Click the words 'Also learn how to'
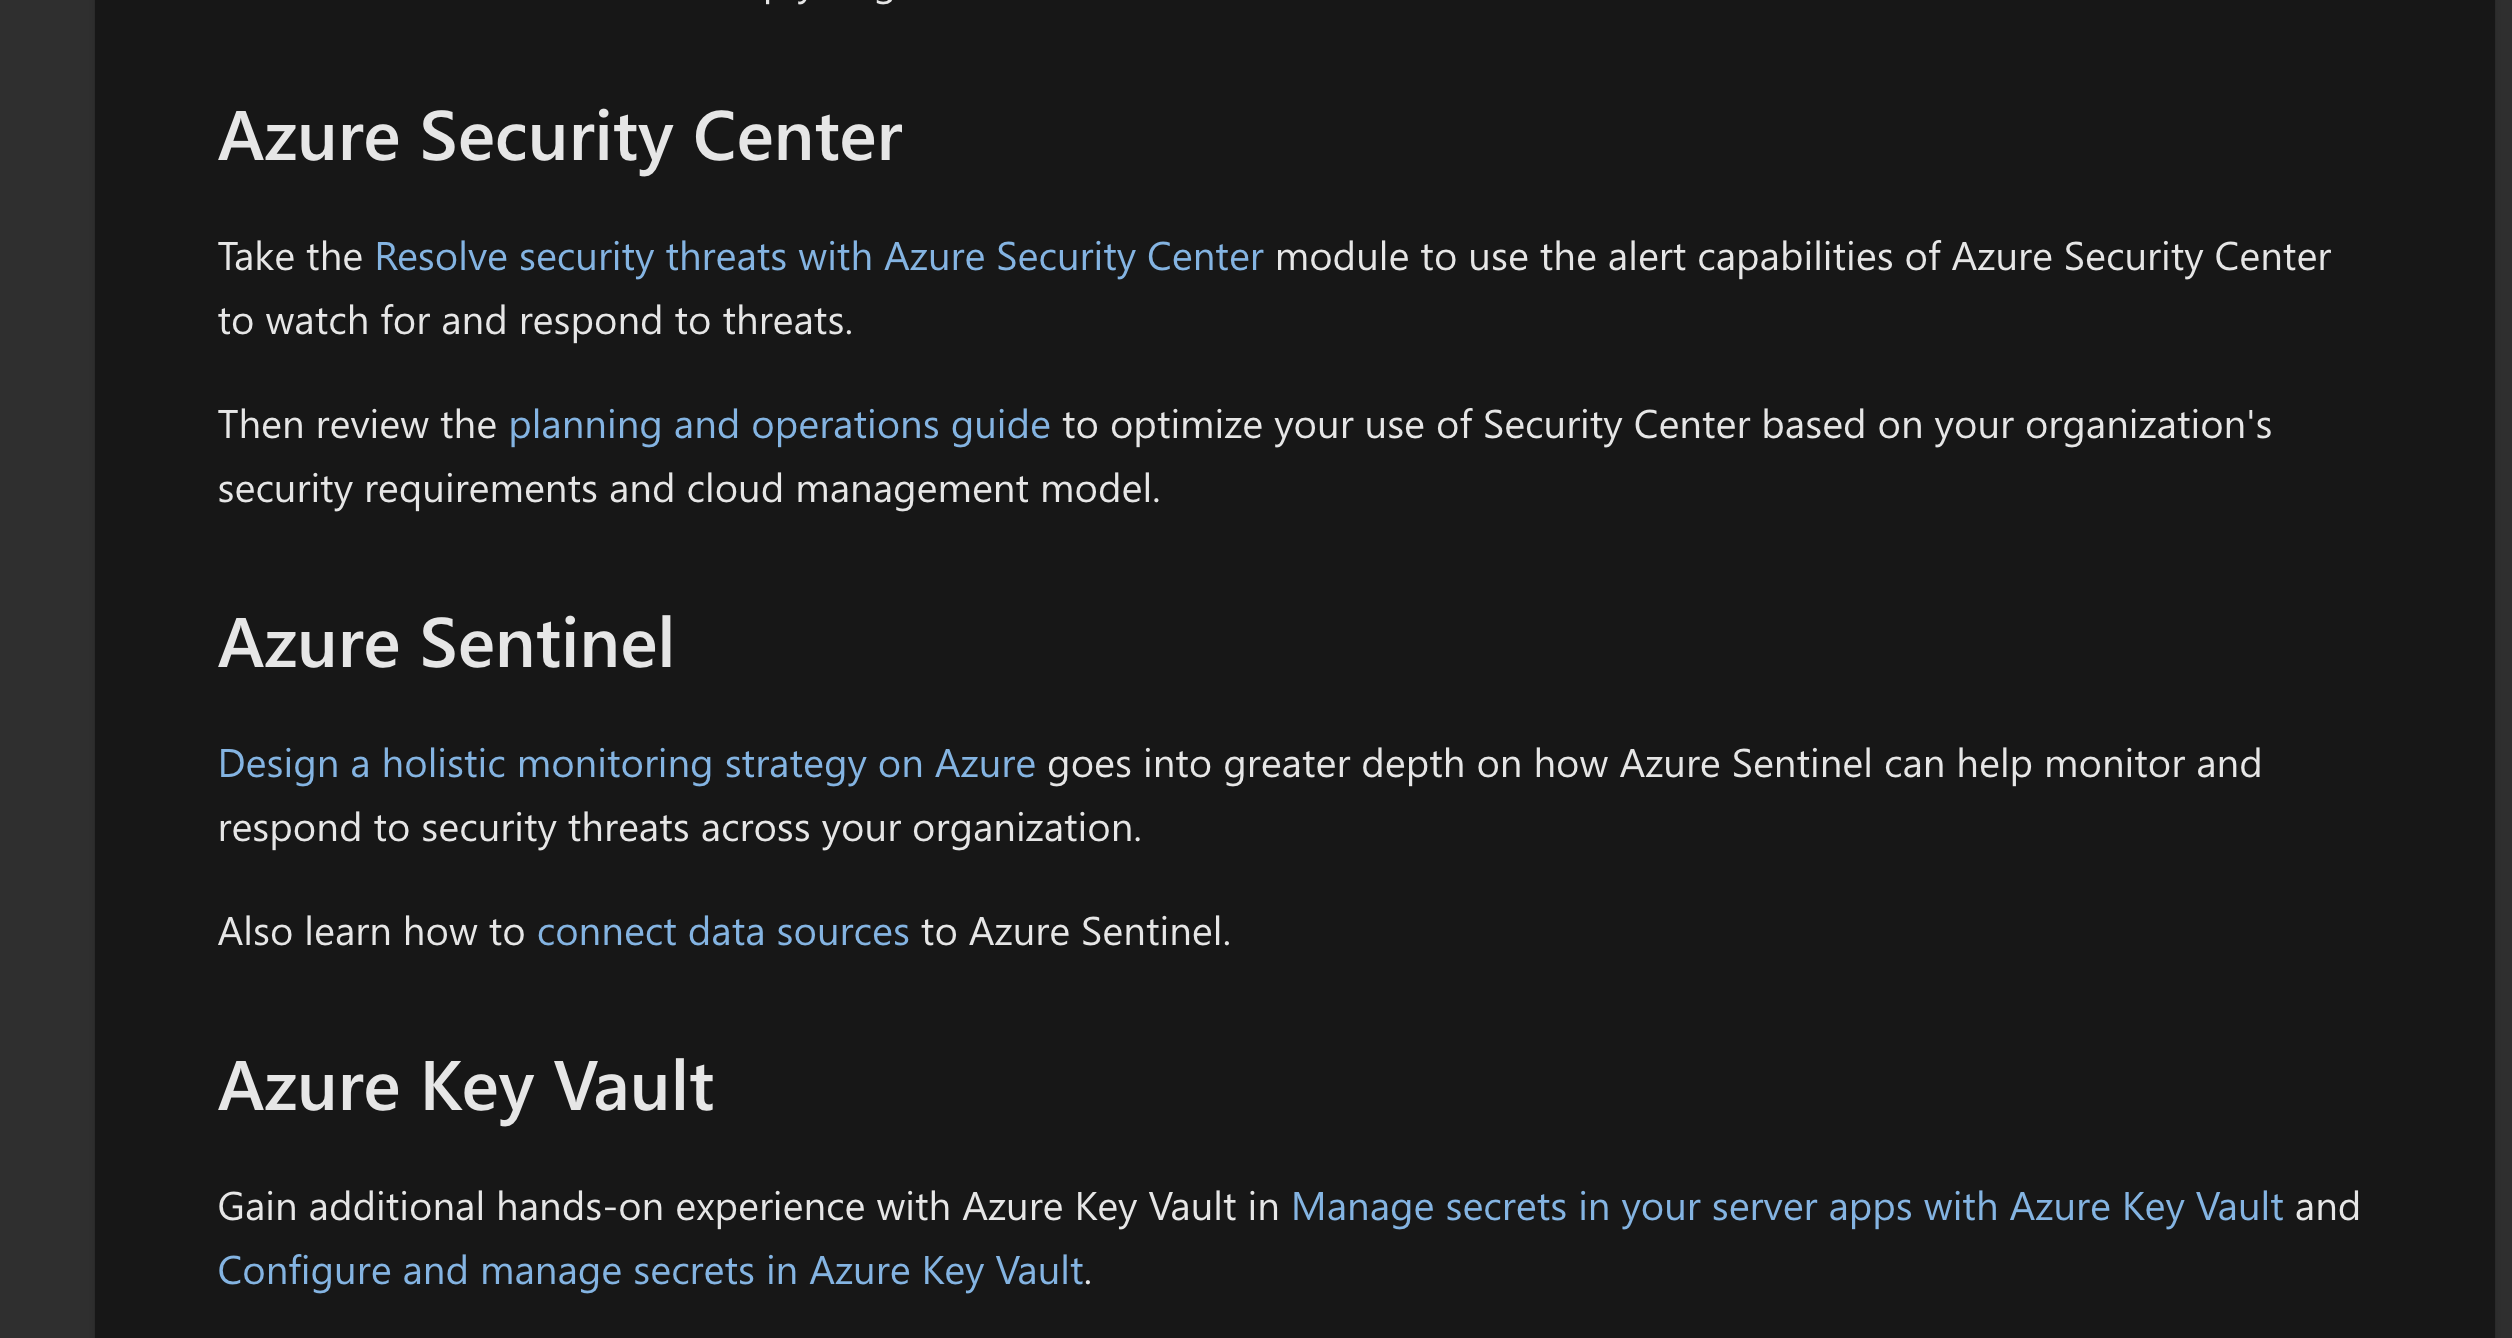The width and height of the screenshot is (2512, 1338). tap(371, 932)
